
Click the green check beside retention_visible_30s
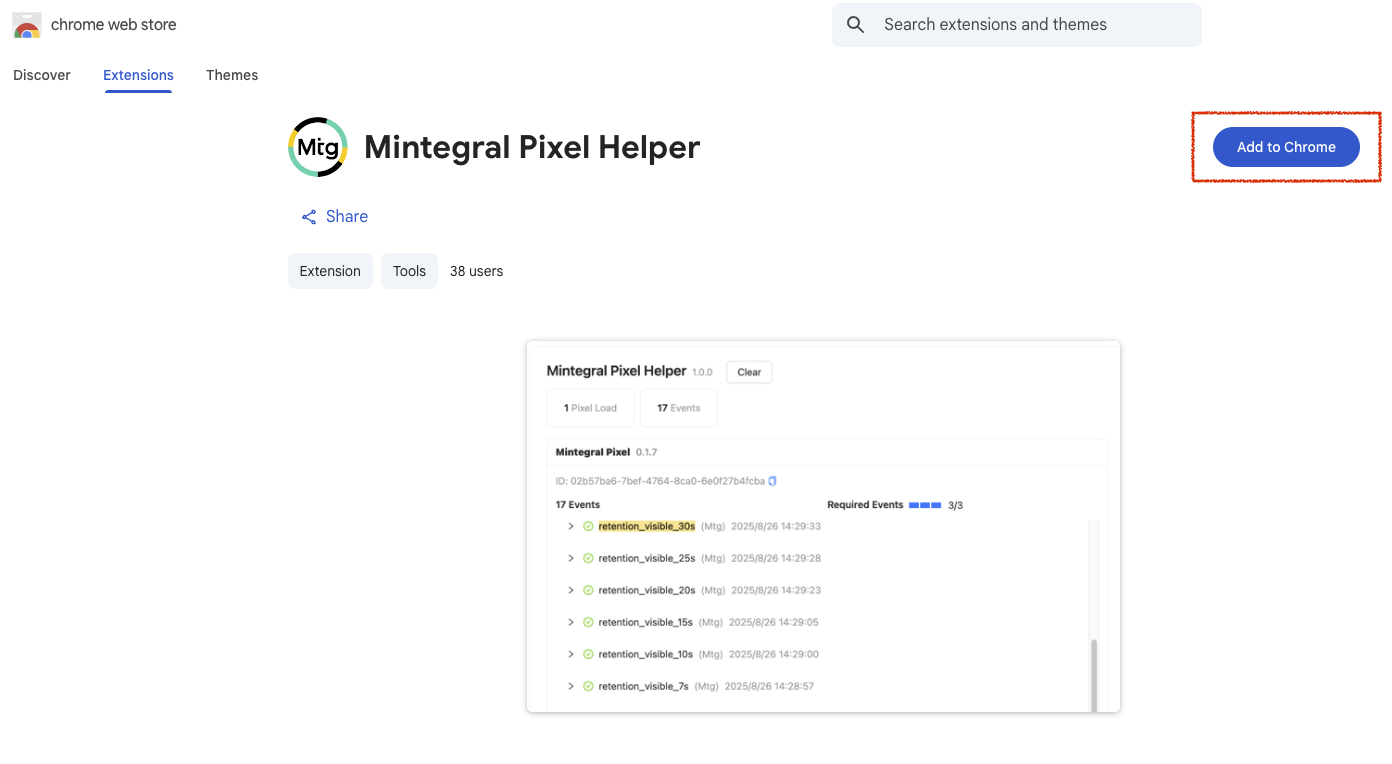pyautogui.click(x=588, y=526)
